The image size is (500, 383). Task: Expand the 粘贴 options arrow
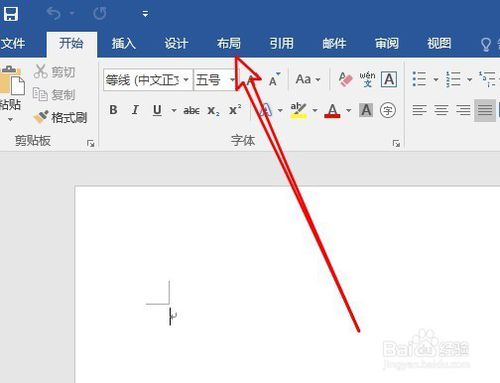[10, 119]
